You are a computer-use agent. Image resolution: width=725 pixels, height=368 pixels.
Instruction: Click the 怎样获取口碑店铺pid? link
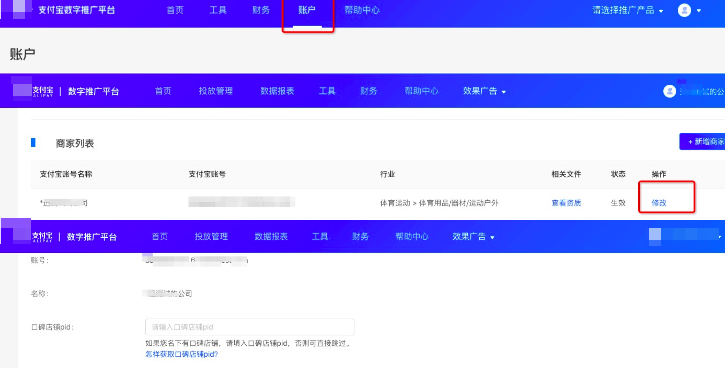tap(182, 354)
